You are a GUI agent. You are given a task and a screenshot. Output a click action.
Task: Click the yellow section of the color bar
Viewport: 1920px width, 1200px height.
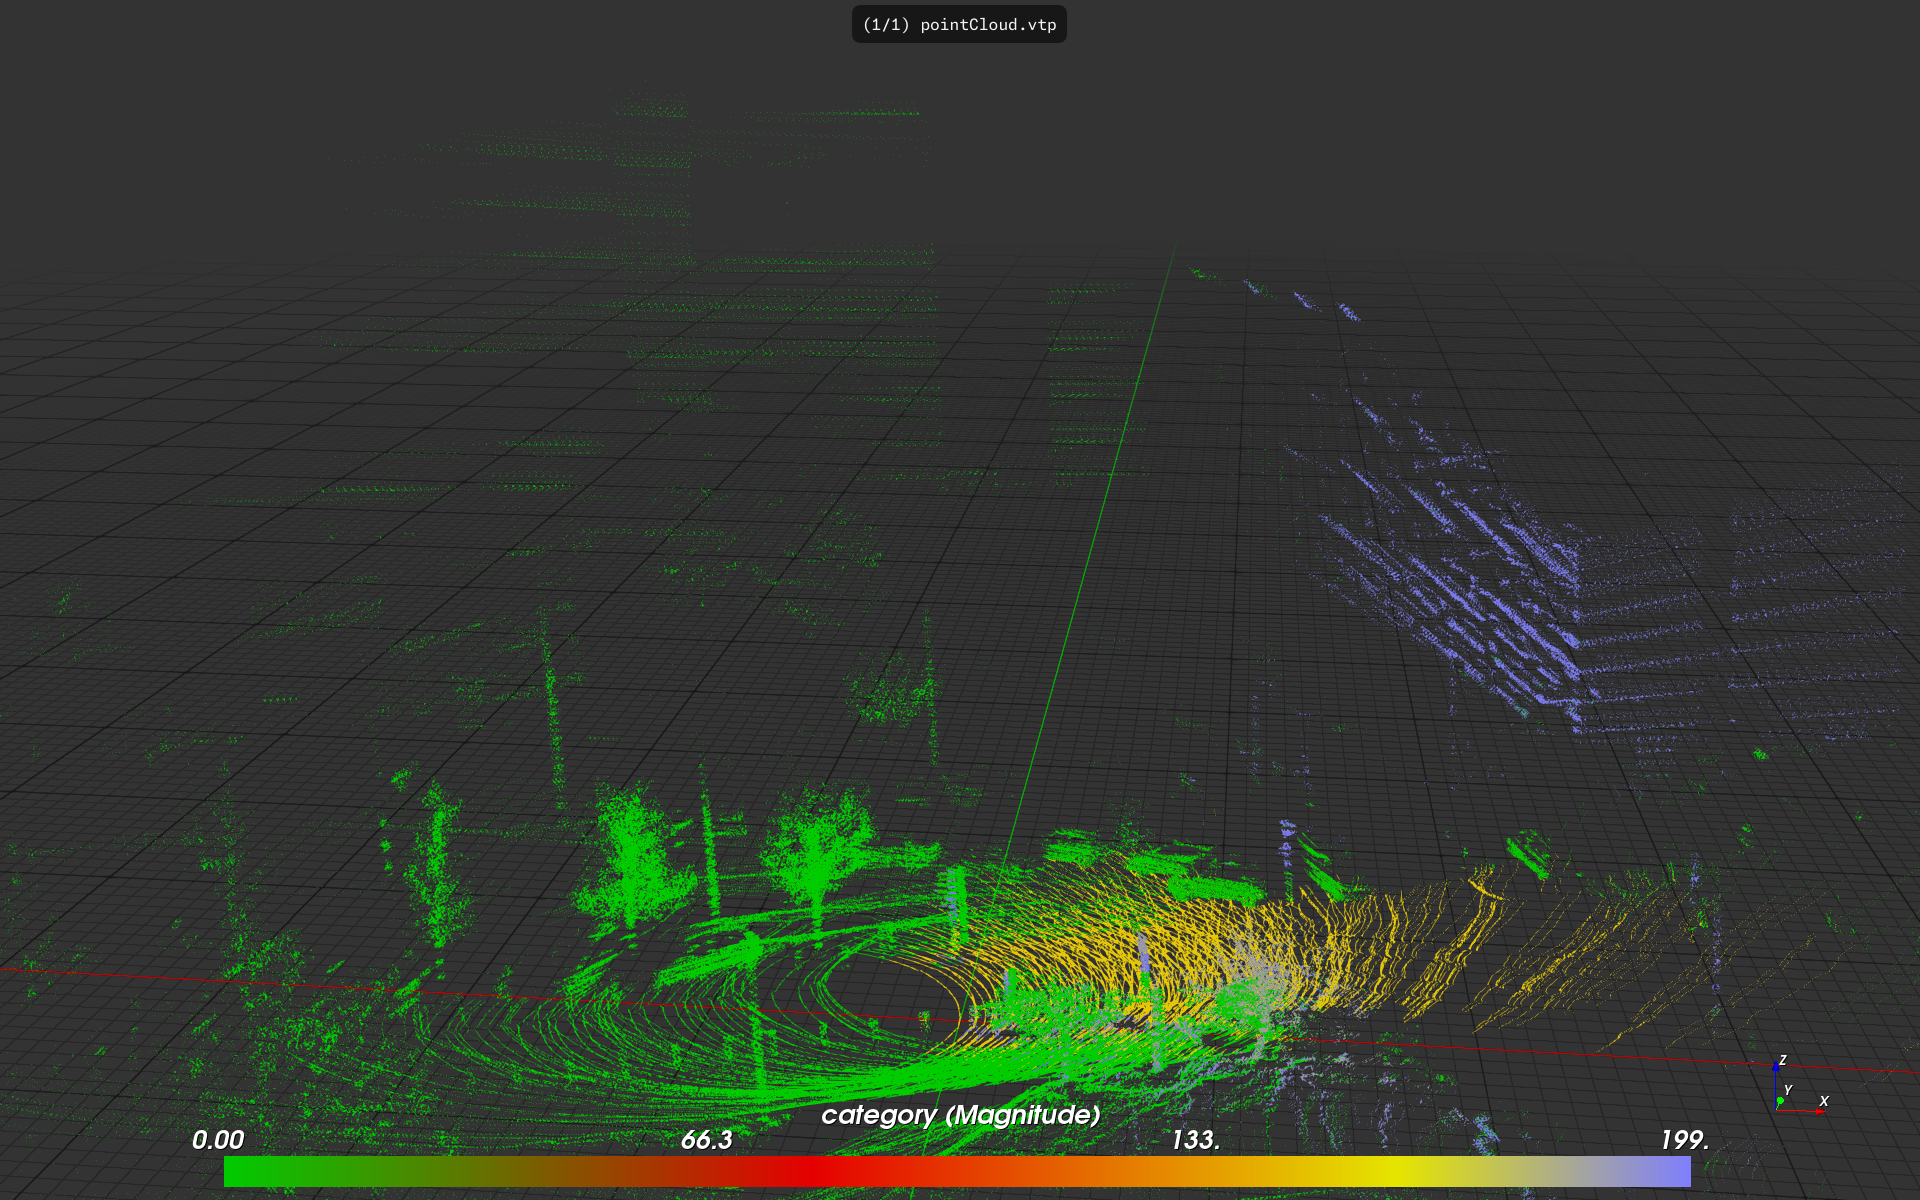(1400, 1172)
